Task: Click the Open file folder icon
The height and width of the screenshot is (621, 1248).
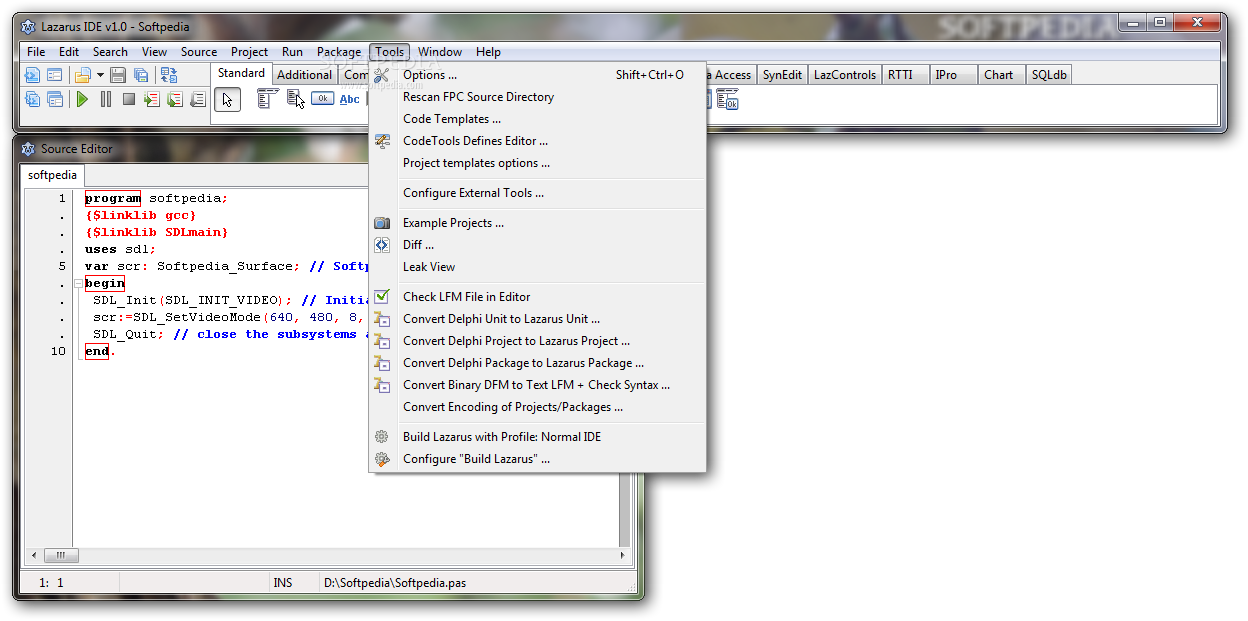Action: pos(84,75)
